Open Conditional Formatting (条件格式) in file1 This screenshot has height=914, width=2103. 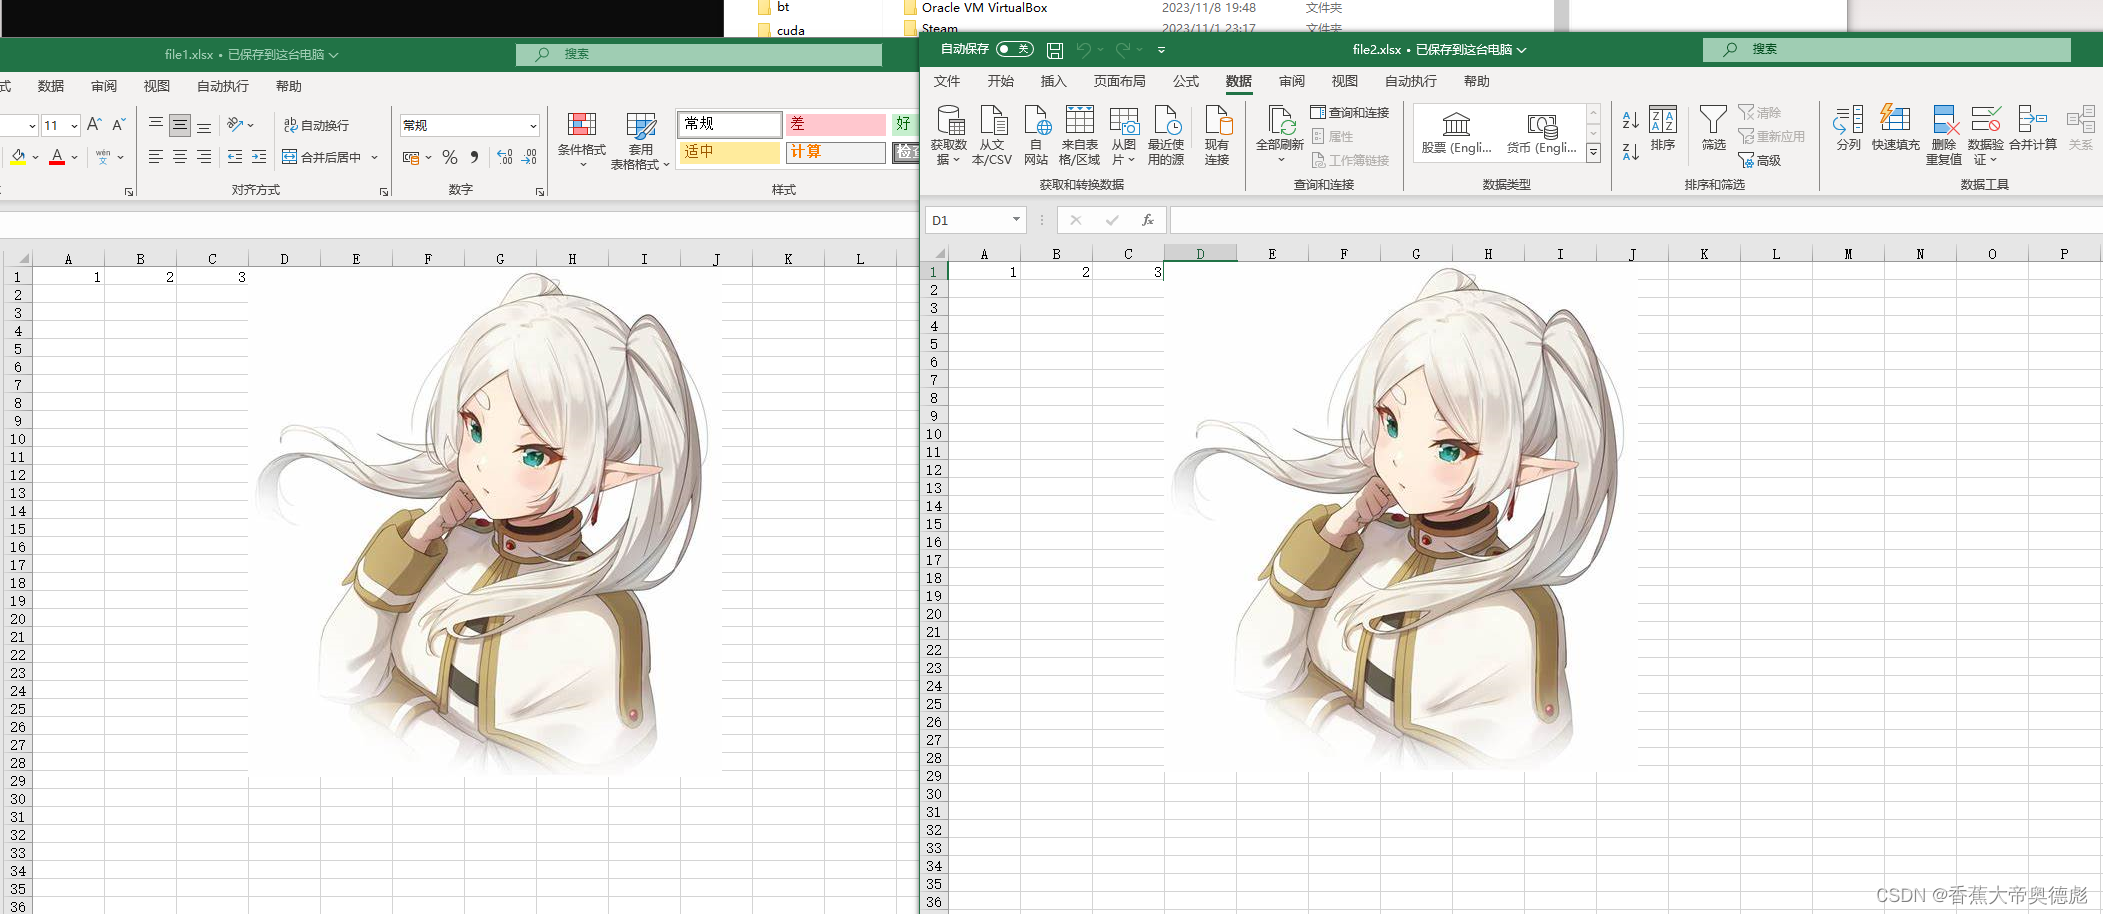[582, 138]
